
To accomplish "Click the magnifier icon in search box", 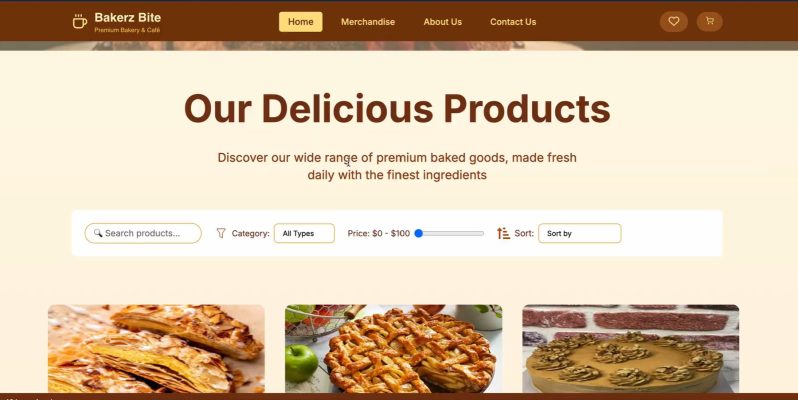I will 98,233.
